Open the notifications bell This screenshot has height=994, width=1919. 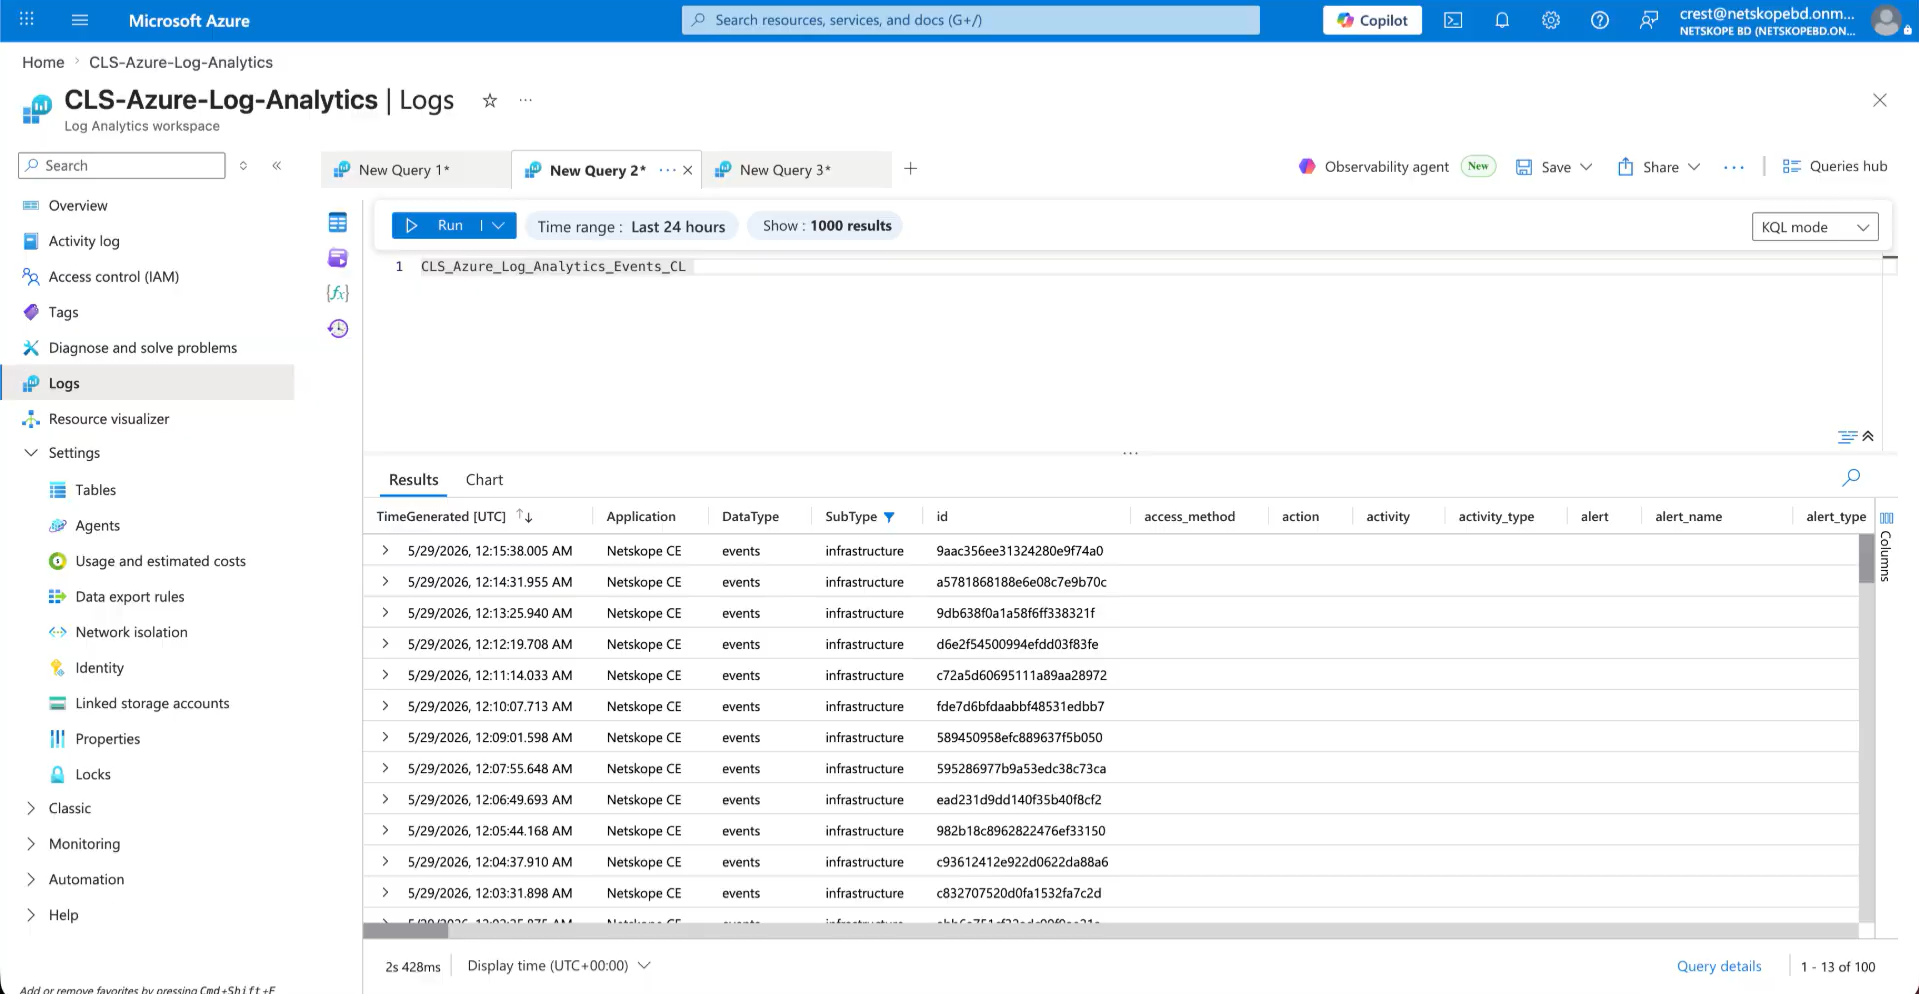click(x=1502, y=20)
